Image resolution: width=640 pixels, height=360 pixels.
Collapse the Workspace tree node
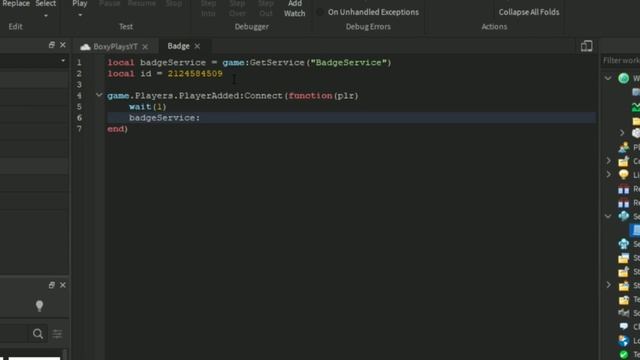coord(608,78)
